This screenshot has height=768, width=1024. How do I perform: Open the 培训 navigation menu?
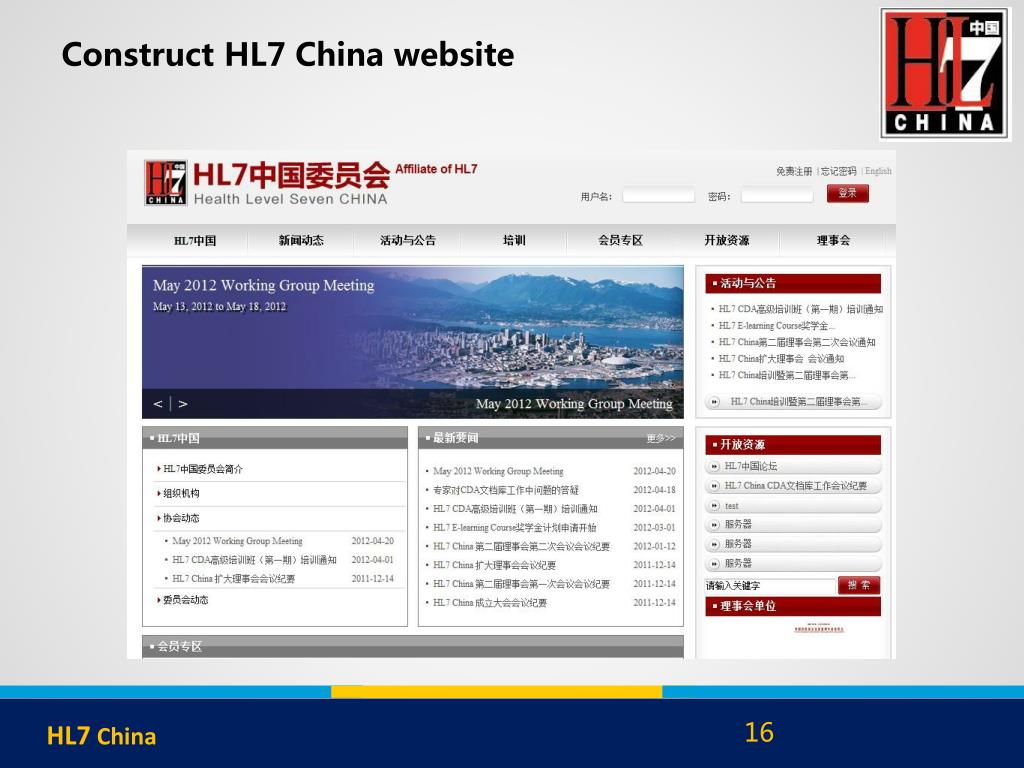(514, 241)
